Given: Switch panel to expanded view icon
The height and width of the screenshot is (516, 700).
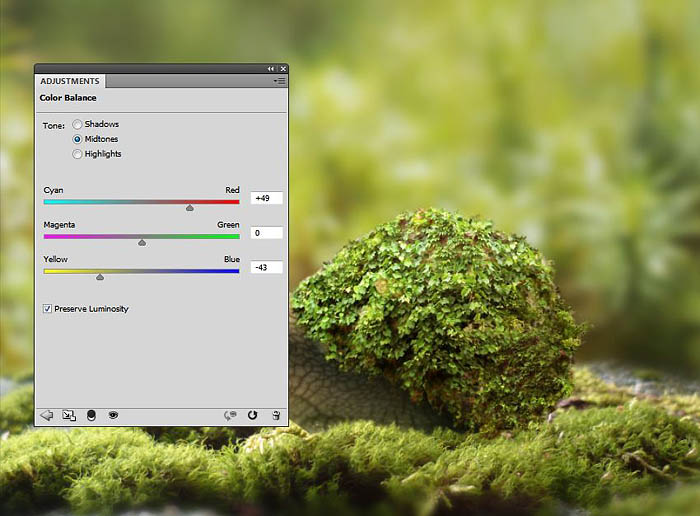Looking at the screenshot, I should (x=69, y=415).
